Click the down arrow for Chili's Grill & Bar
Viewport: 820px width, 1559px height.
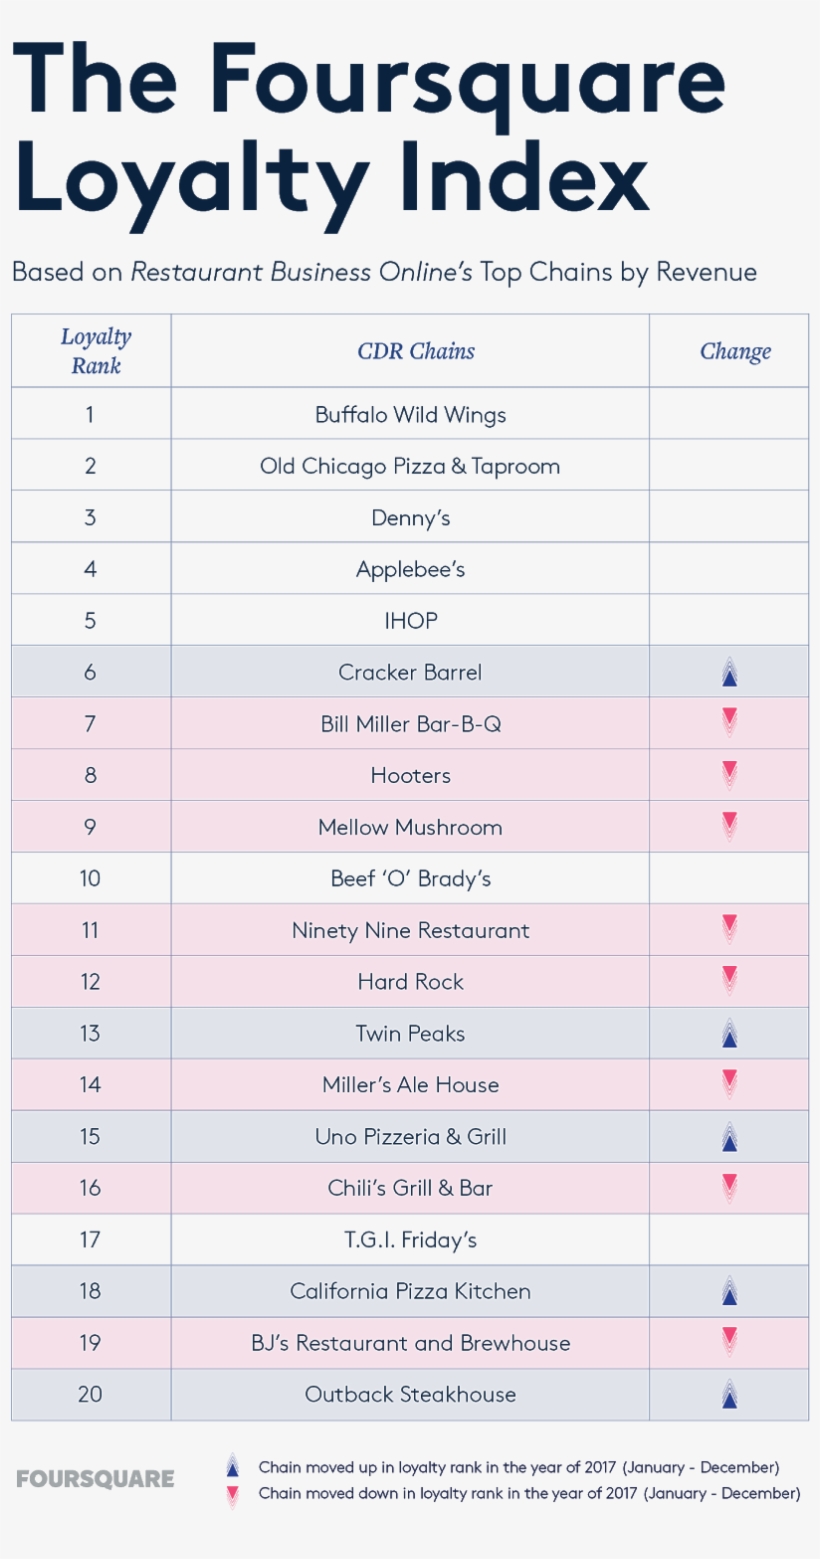[729, 1186]
